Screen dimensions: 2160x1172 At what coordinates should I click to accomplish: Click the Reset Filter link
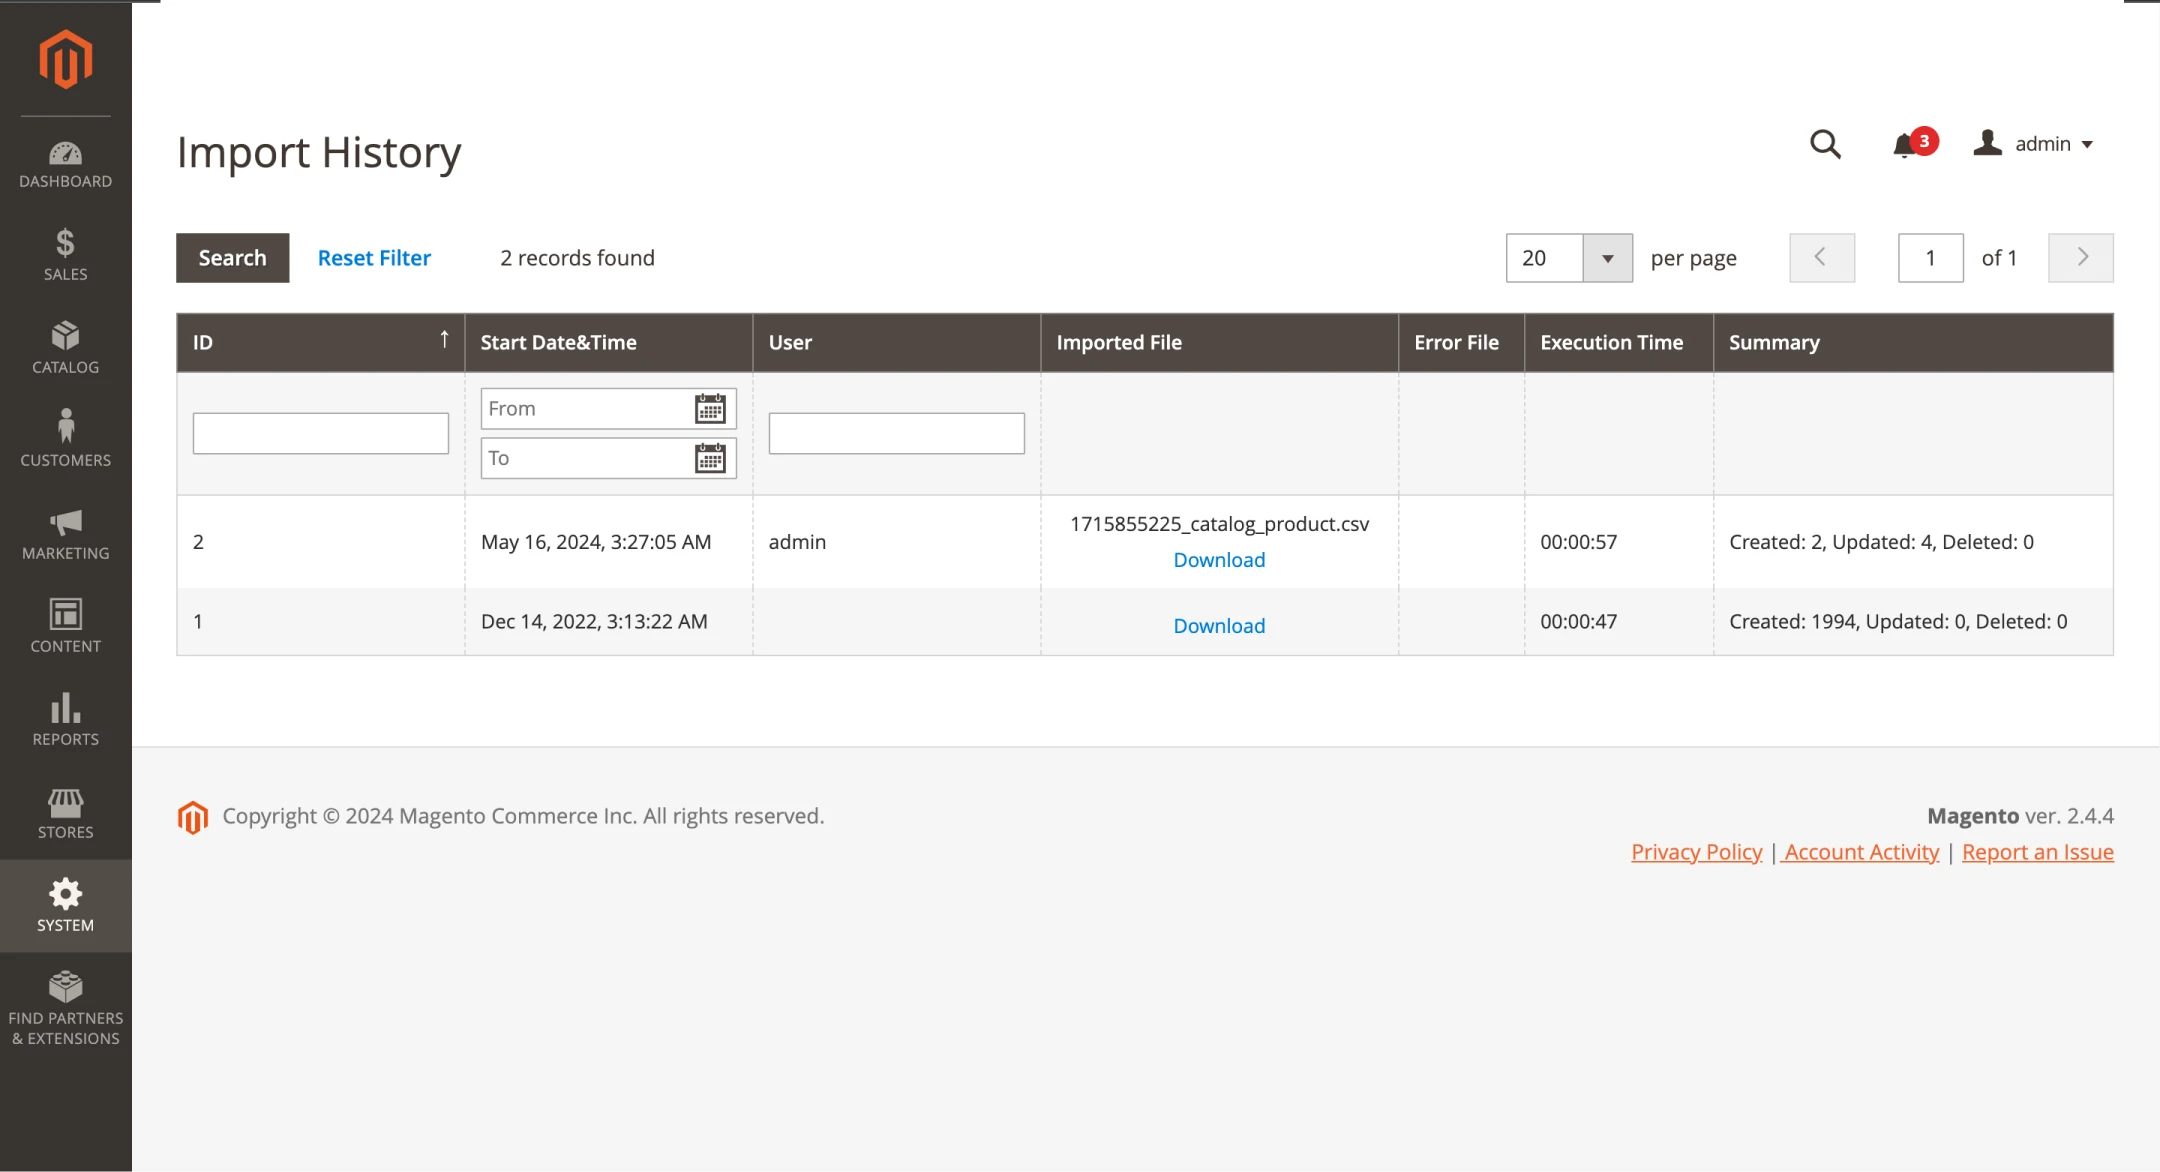pyautogui.click(x=374, y=258)
